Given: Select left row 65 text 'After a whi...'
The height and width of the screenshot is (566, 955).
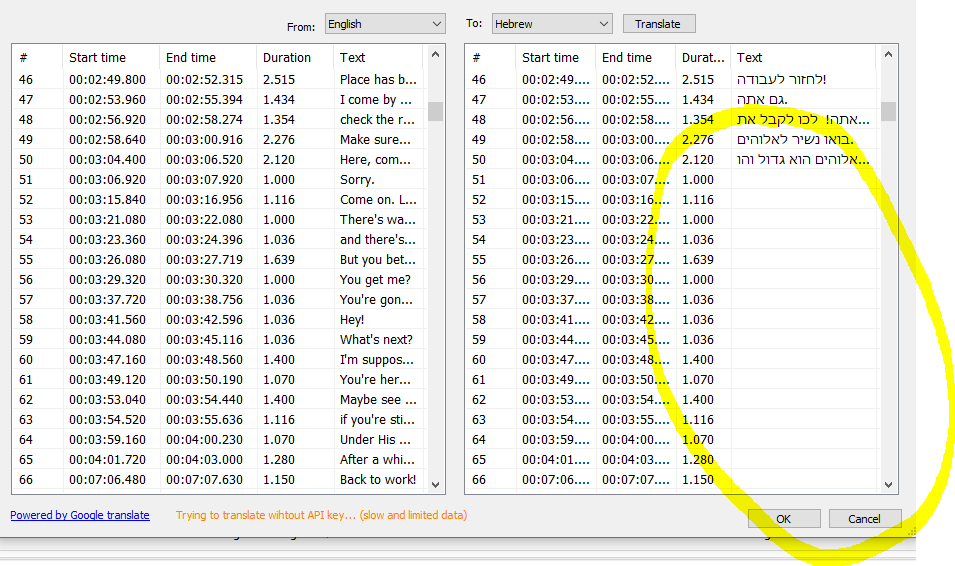Looking at the screenshot, I should coord(377,459).
